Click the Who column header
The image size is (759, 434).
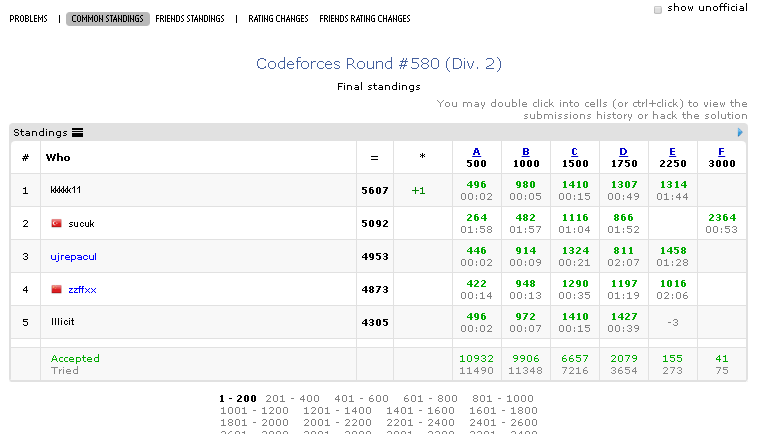pyautogui.click(x=58, y=158)
